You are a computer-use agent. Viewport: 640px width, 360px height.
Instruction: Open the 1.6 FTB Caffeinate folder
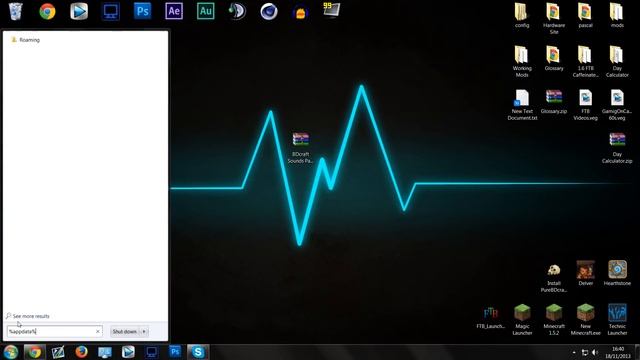click(x=585, y=62)
